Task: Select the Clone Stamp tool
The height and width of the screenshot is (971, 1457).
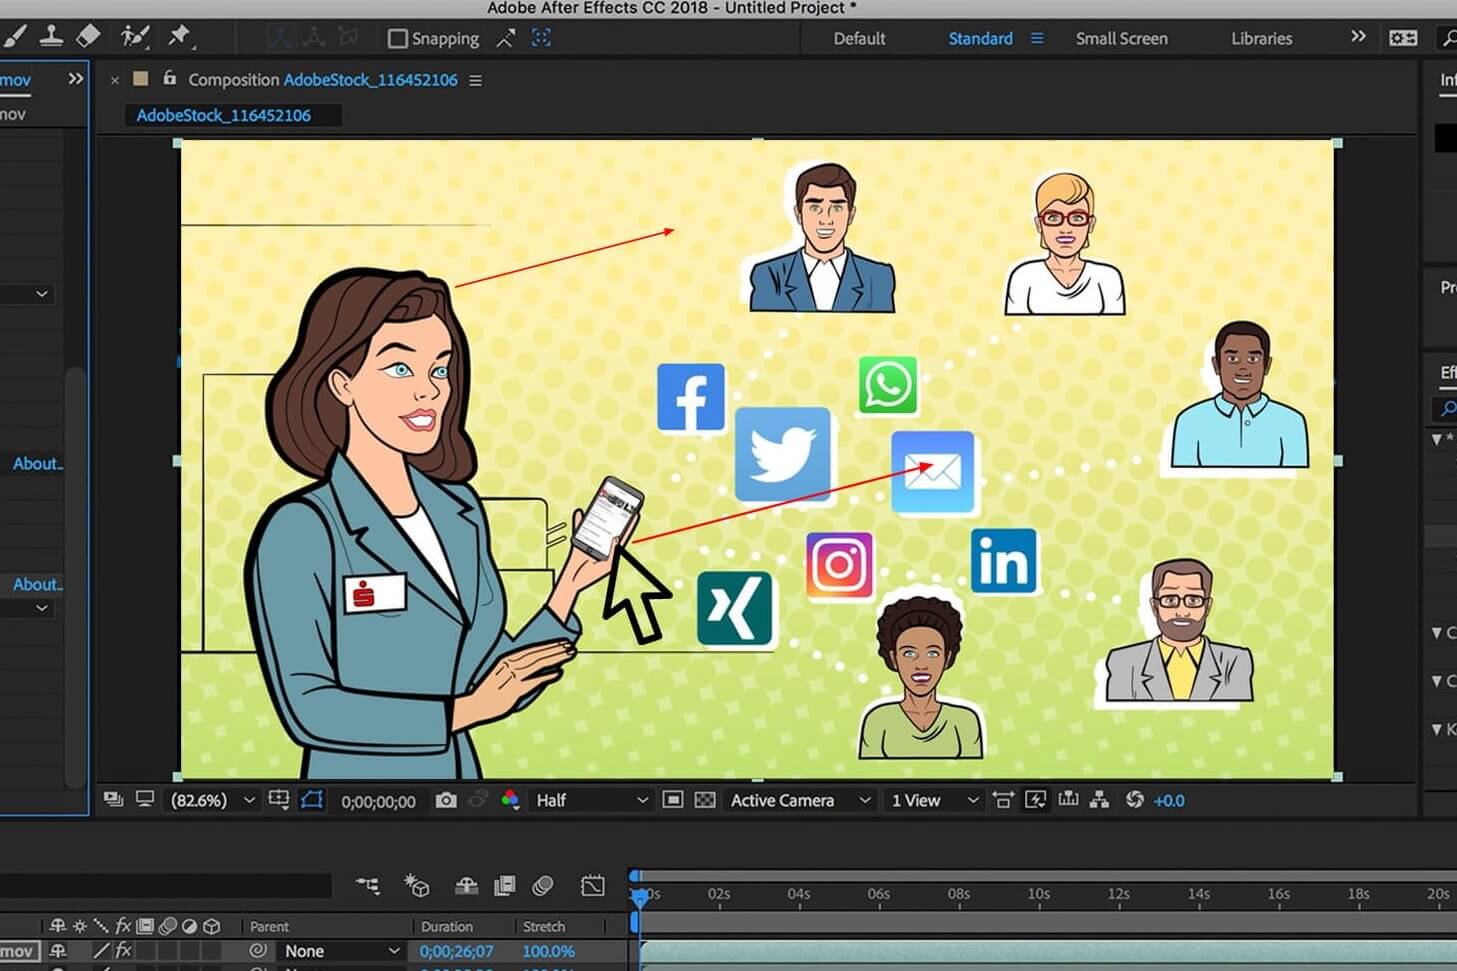Action: (x=51, y=37)
